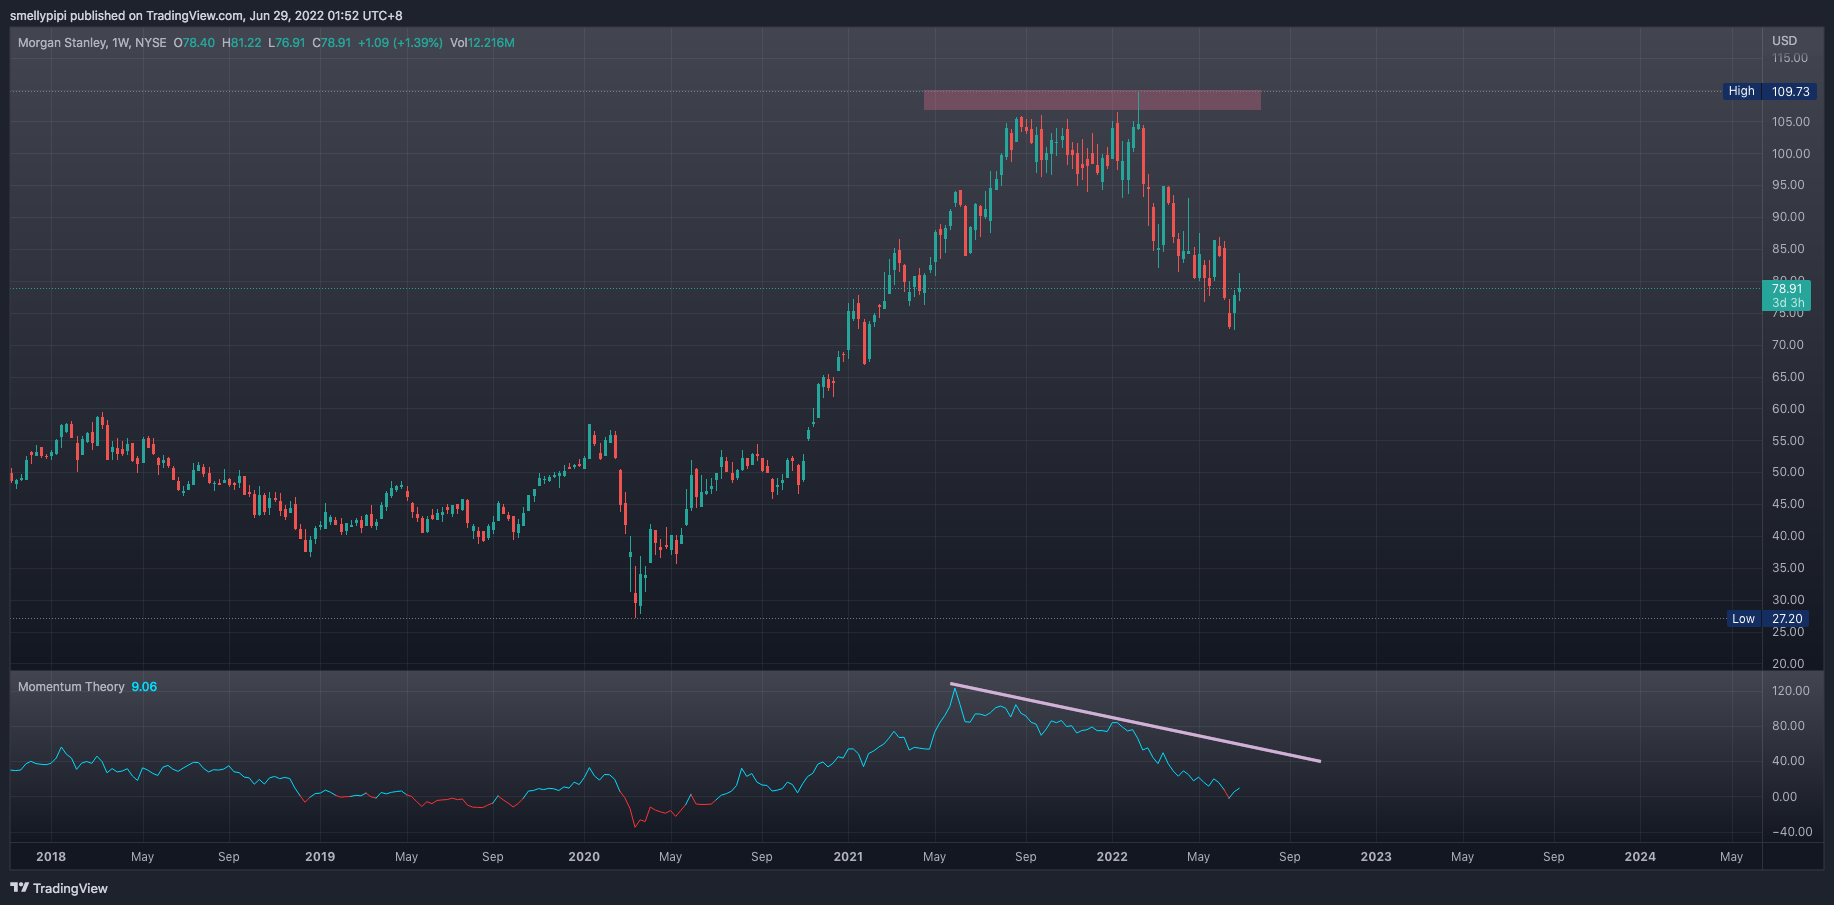Select the pink resistance zone rectangle
The width and height of the screenshot is (1834, 905).
pyautogui.click(x=1092, y=100)
